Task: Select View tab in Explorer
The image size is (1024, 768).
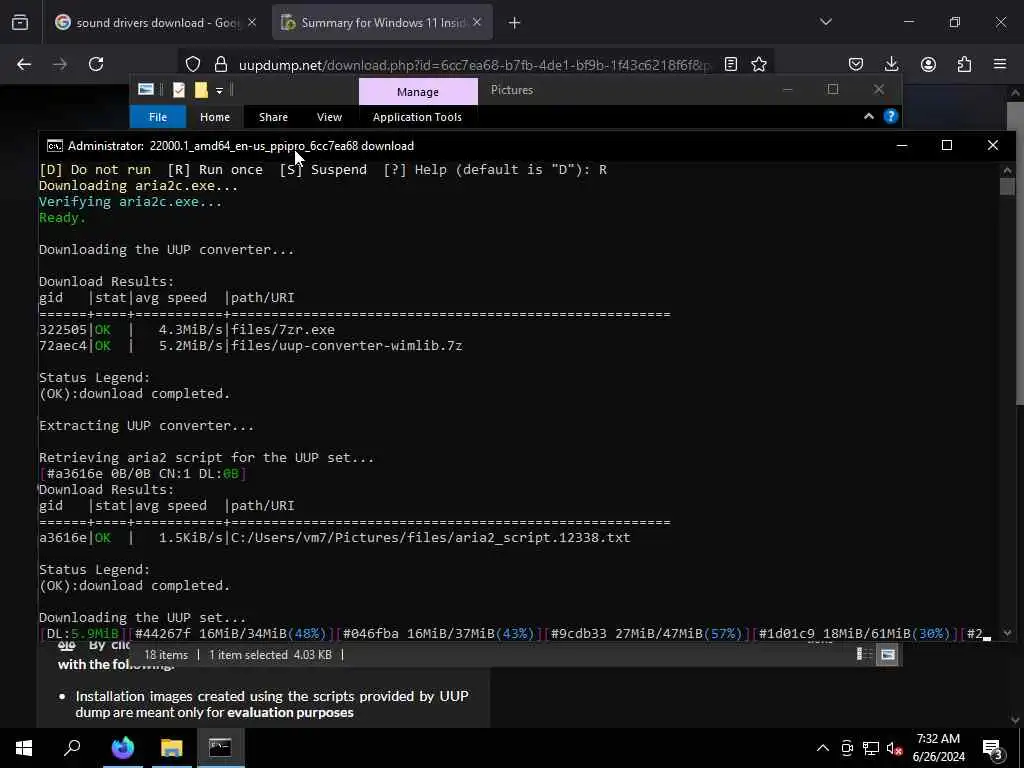Action: (329, 117)
